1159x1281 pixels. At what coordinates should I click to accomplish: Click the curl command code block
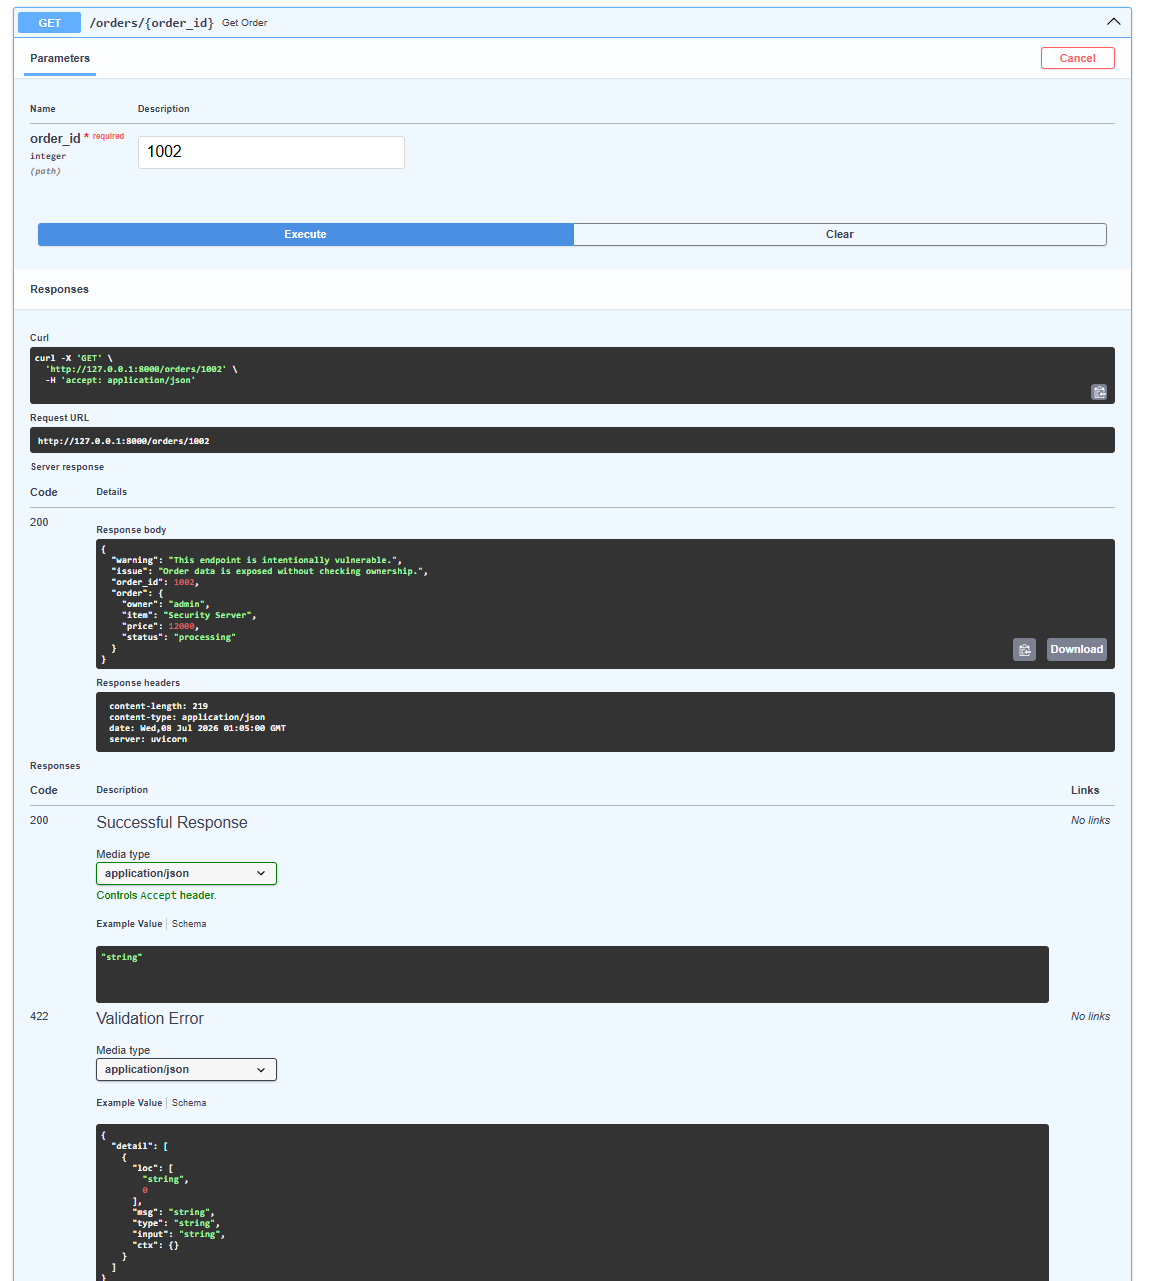(572, 375)
